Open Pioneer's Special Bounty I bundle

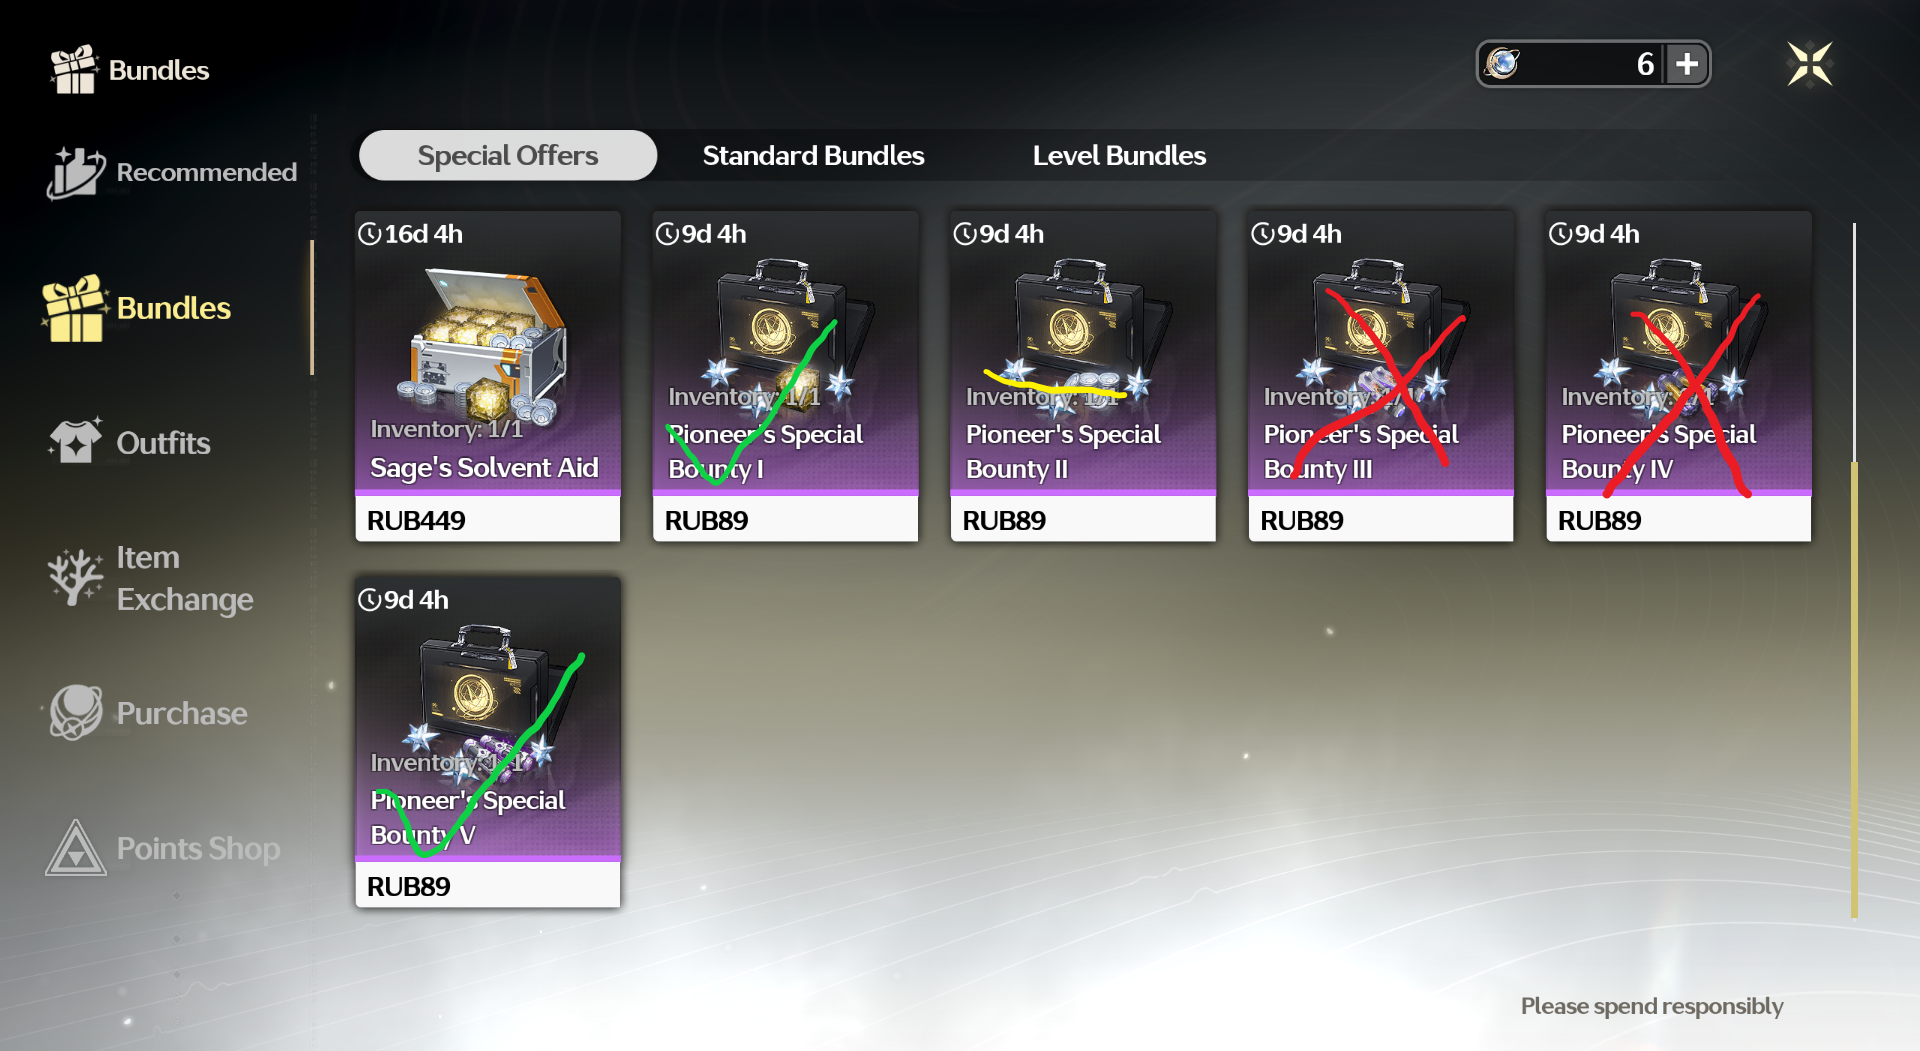[786, 376]
